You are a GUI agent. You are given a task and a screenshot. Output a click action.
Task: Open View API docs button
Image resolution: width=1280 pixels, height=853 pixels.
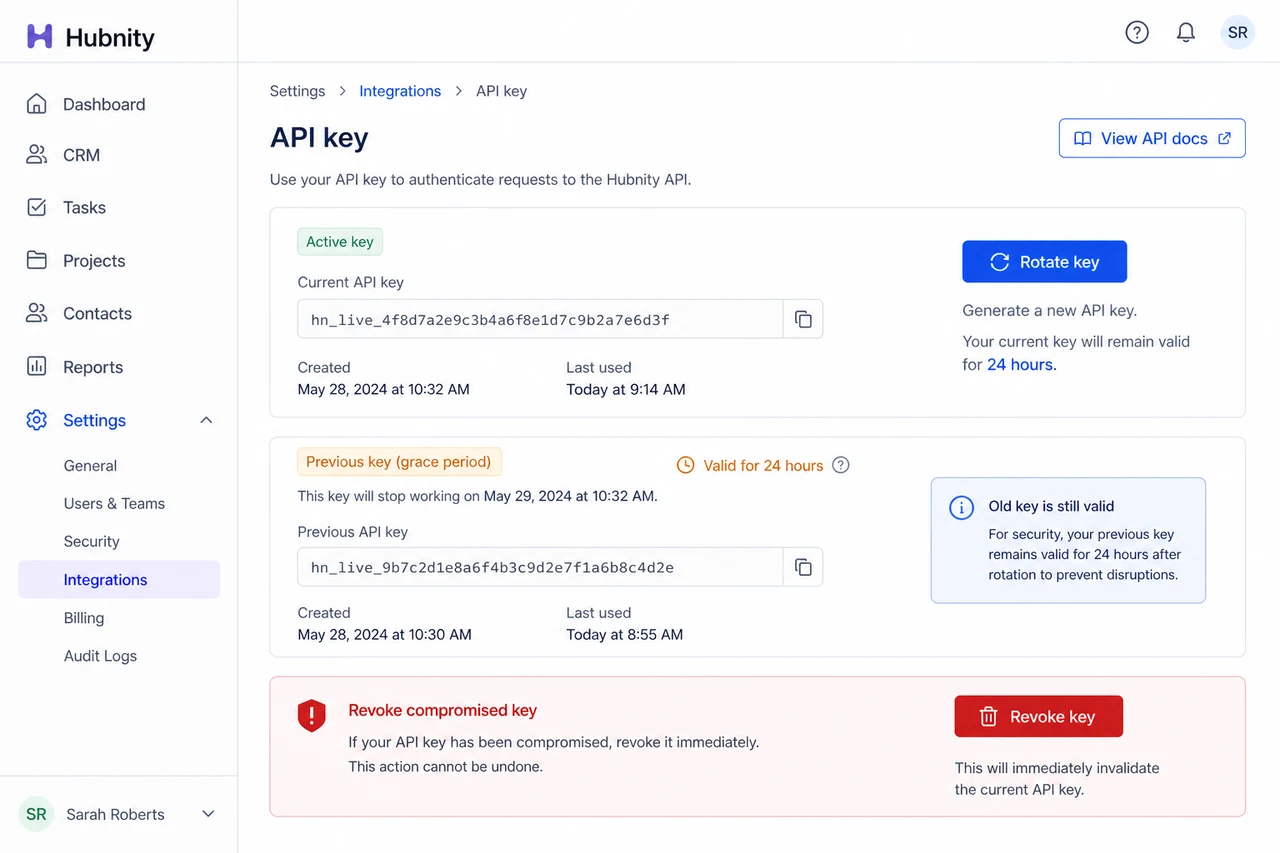(1152, 139)
